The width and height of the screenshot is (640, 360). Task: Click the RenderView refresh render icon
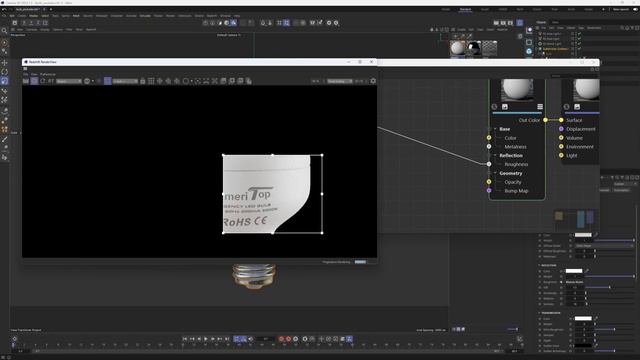[42, 81]
